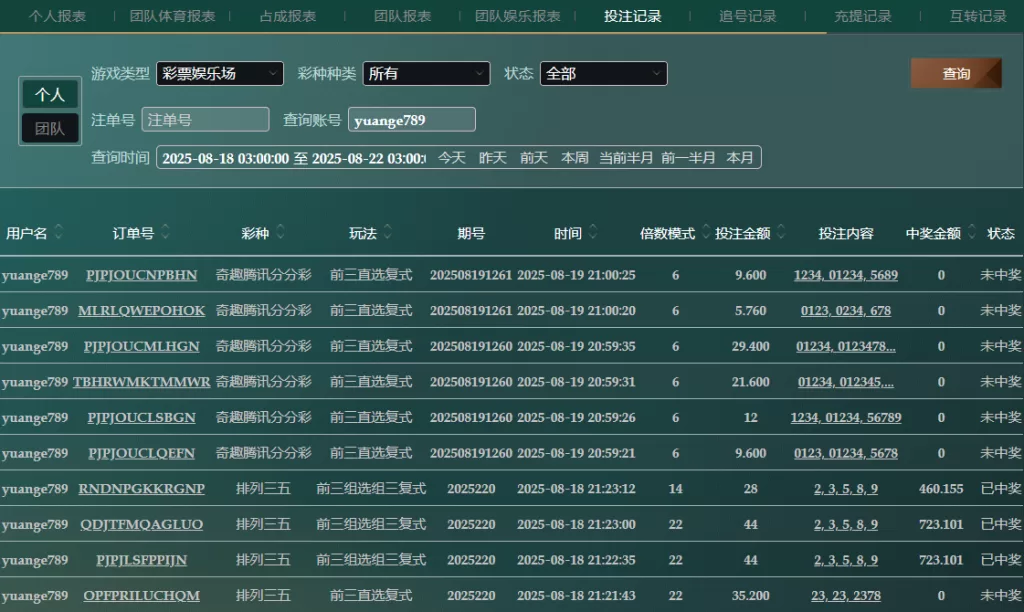This screenshot has height=612, width=1024.
Task: Open order RNDNPGKKRGNP
Action: coord(142,489)
